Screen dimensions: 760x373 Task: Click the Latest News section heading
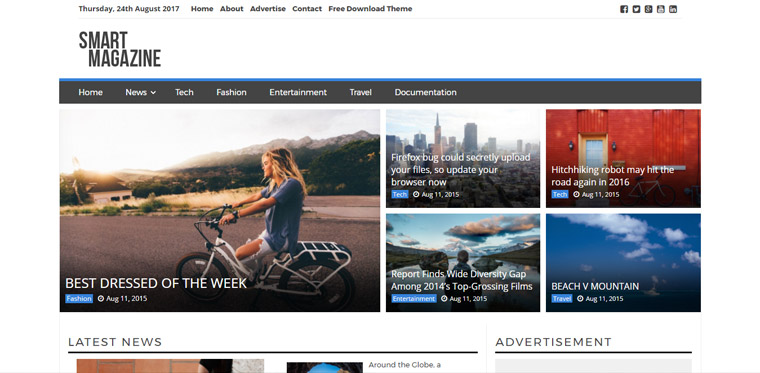115,342
